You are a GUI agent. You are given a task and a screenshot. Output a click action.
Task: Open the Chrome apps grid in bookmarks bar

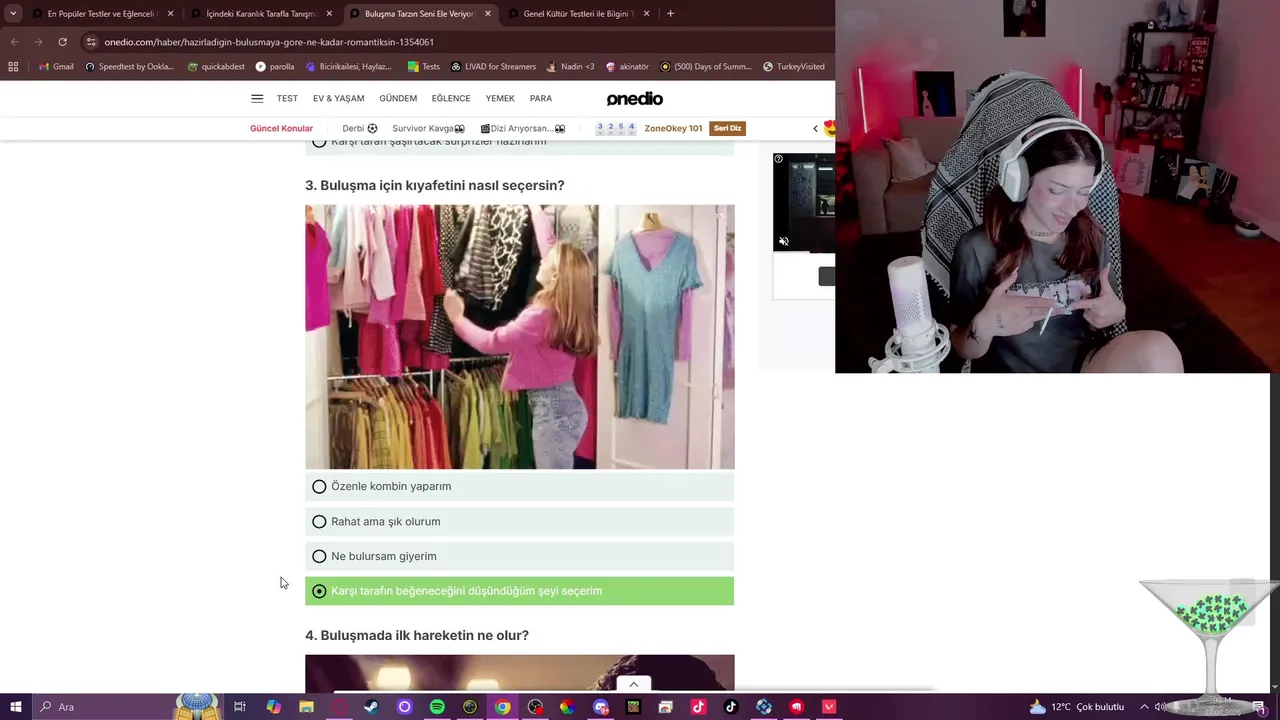13,67
